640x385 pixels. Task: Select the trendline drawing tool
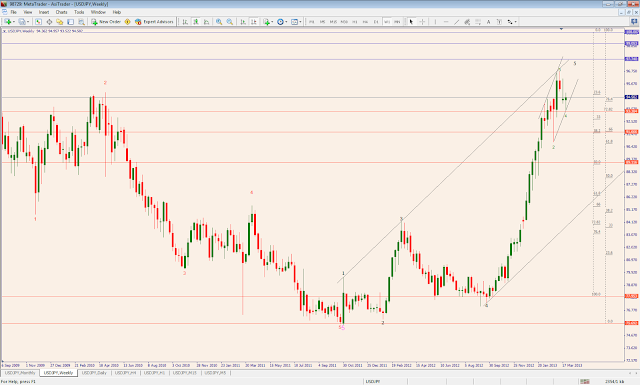456,22
